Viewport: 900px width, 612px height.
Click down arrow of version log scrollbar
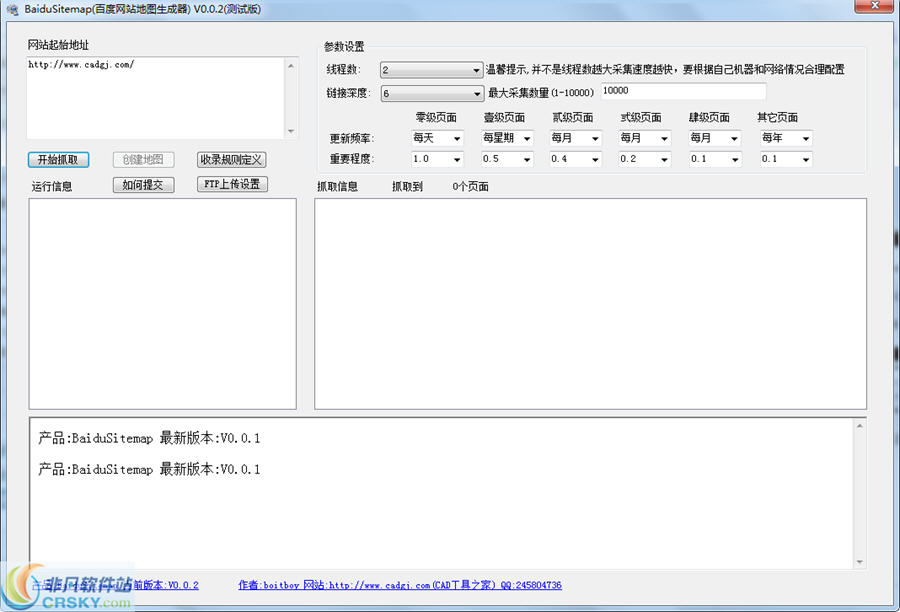pyautogui.click(x=859, y=562)
